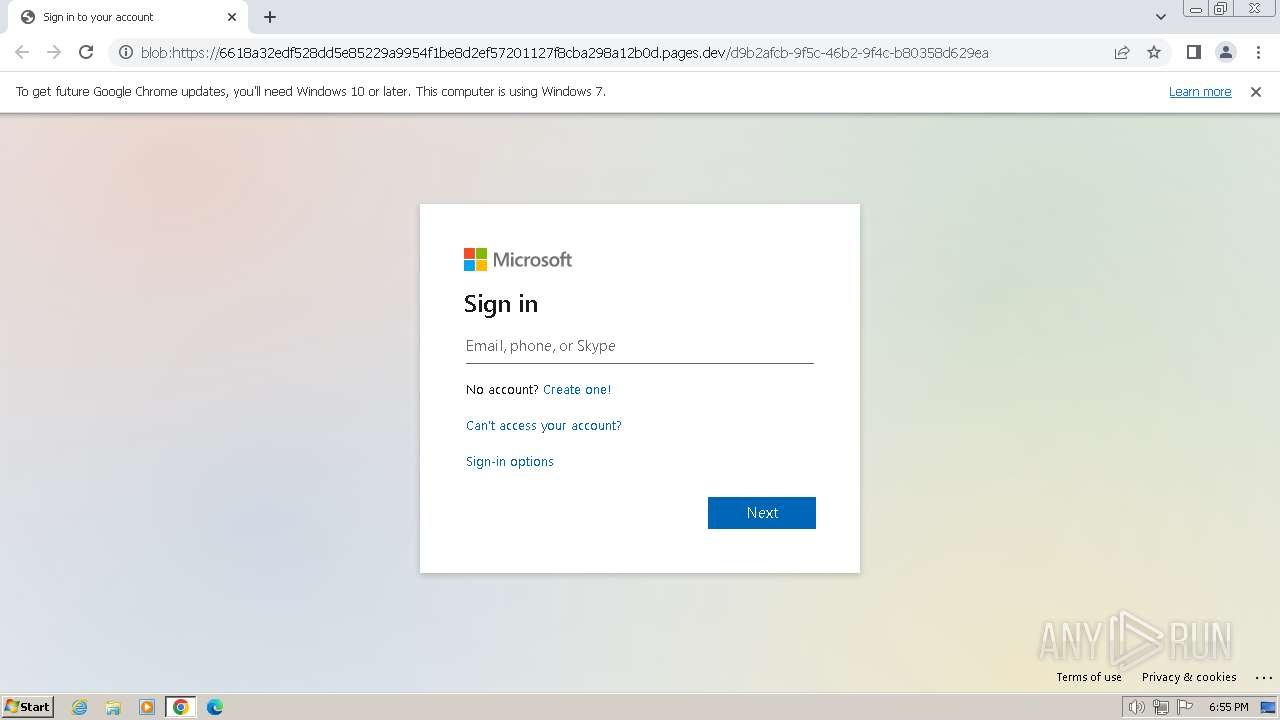Open Chrome three-dot menu
Image resolution: width=1280 pixels, height=720 pixels.
click(1258, 52)
